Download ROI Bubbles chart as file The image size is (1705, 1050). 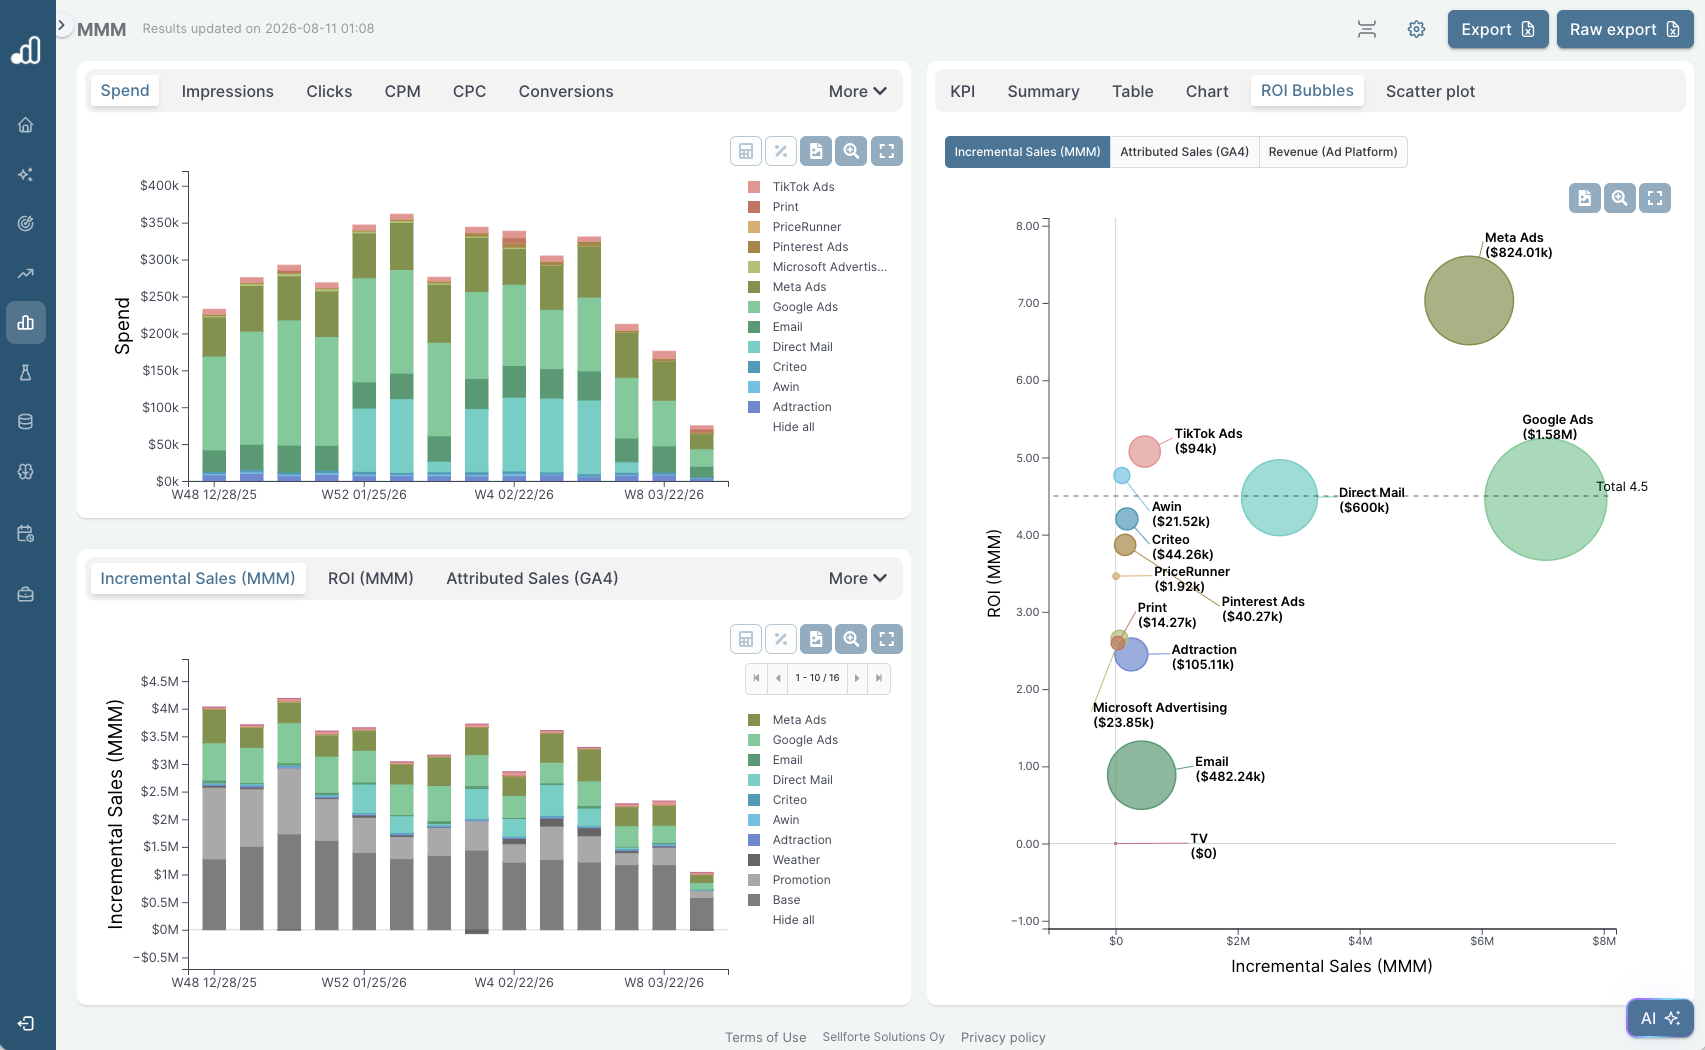tap(1585, 198)
